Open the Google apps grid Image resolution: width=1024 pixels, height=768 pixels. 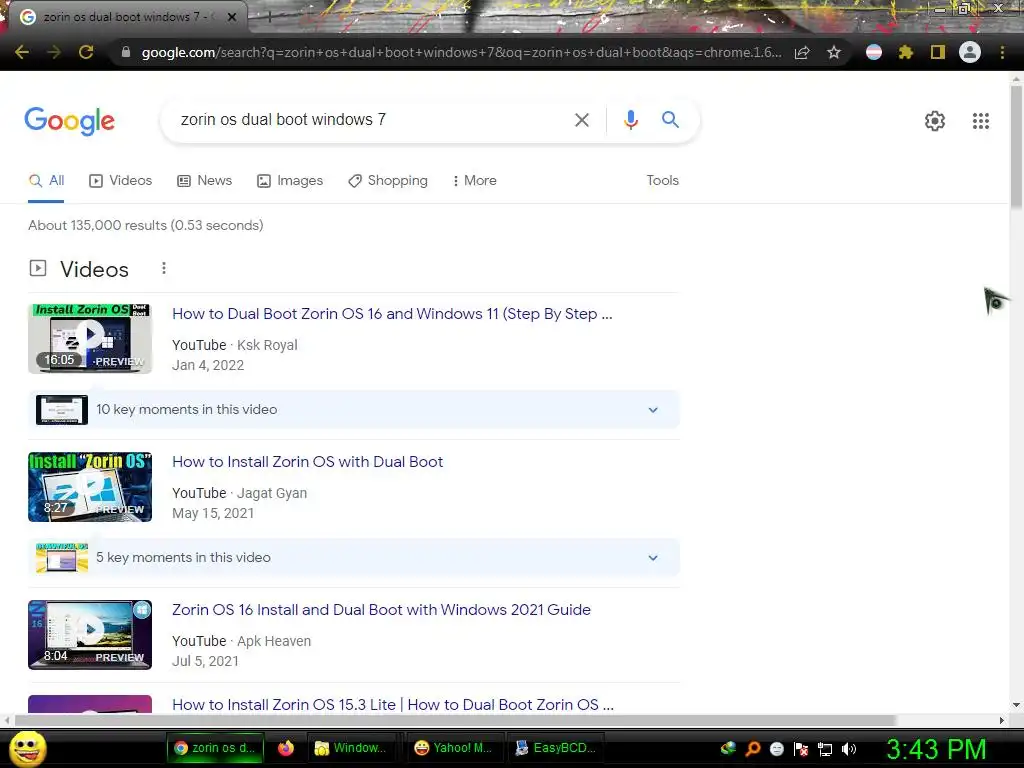click(x=980, y=121)
